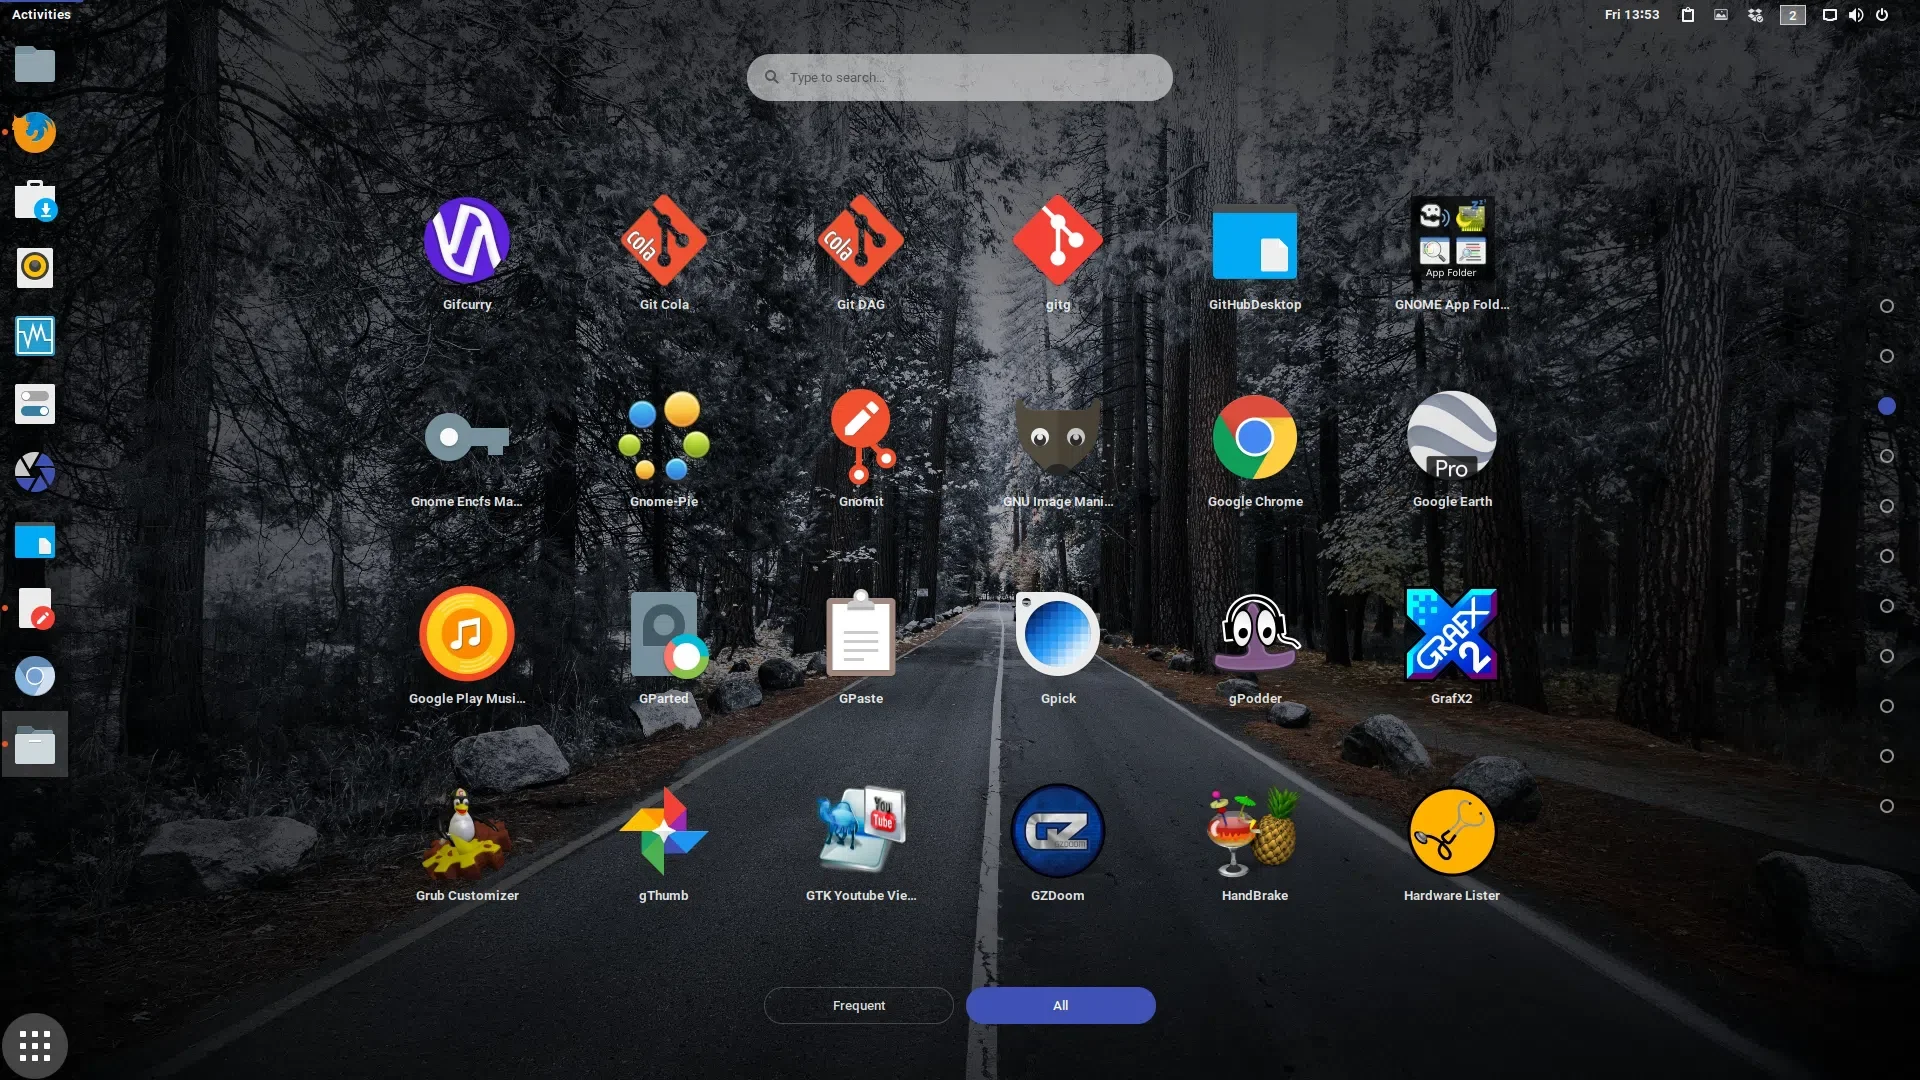The image size is (1920, 1080).
Task: Switch to the Frequent apps tab
Action: pyautogui.click(x=858, y=1005)
